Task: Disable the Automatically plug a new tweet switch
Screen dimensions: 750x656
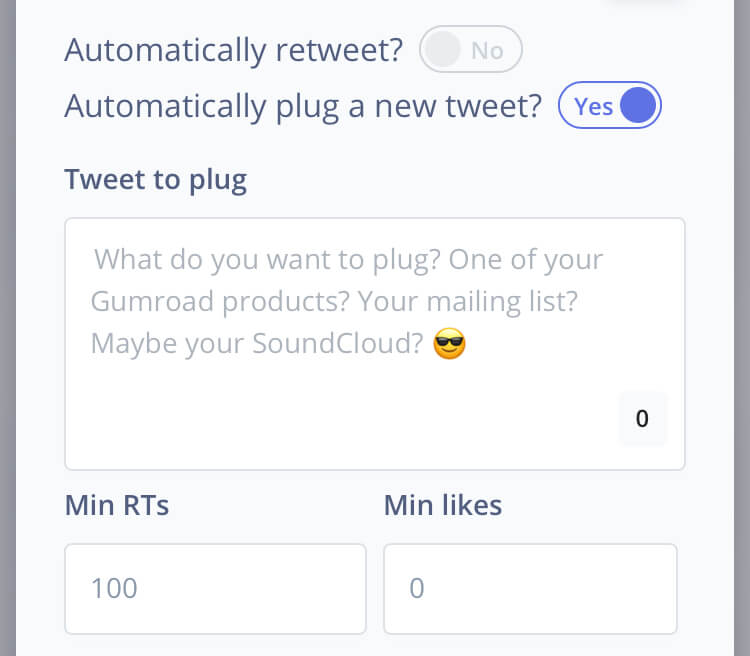Action: pos(609,106)
